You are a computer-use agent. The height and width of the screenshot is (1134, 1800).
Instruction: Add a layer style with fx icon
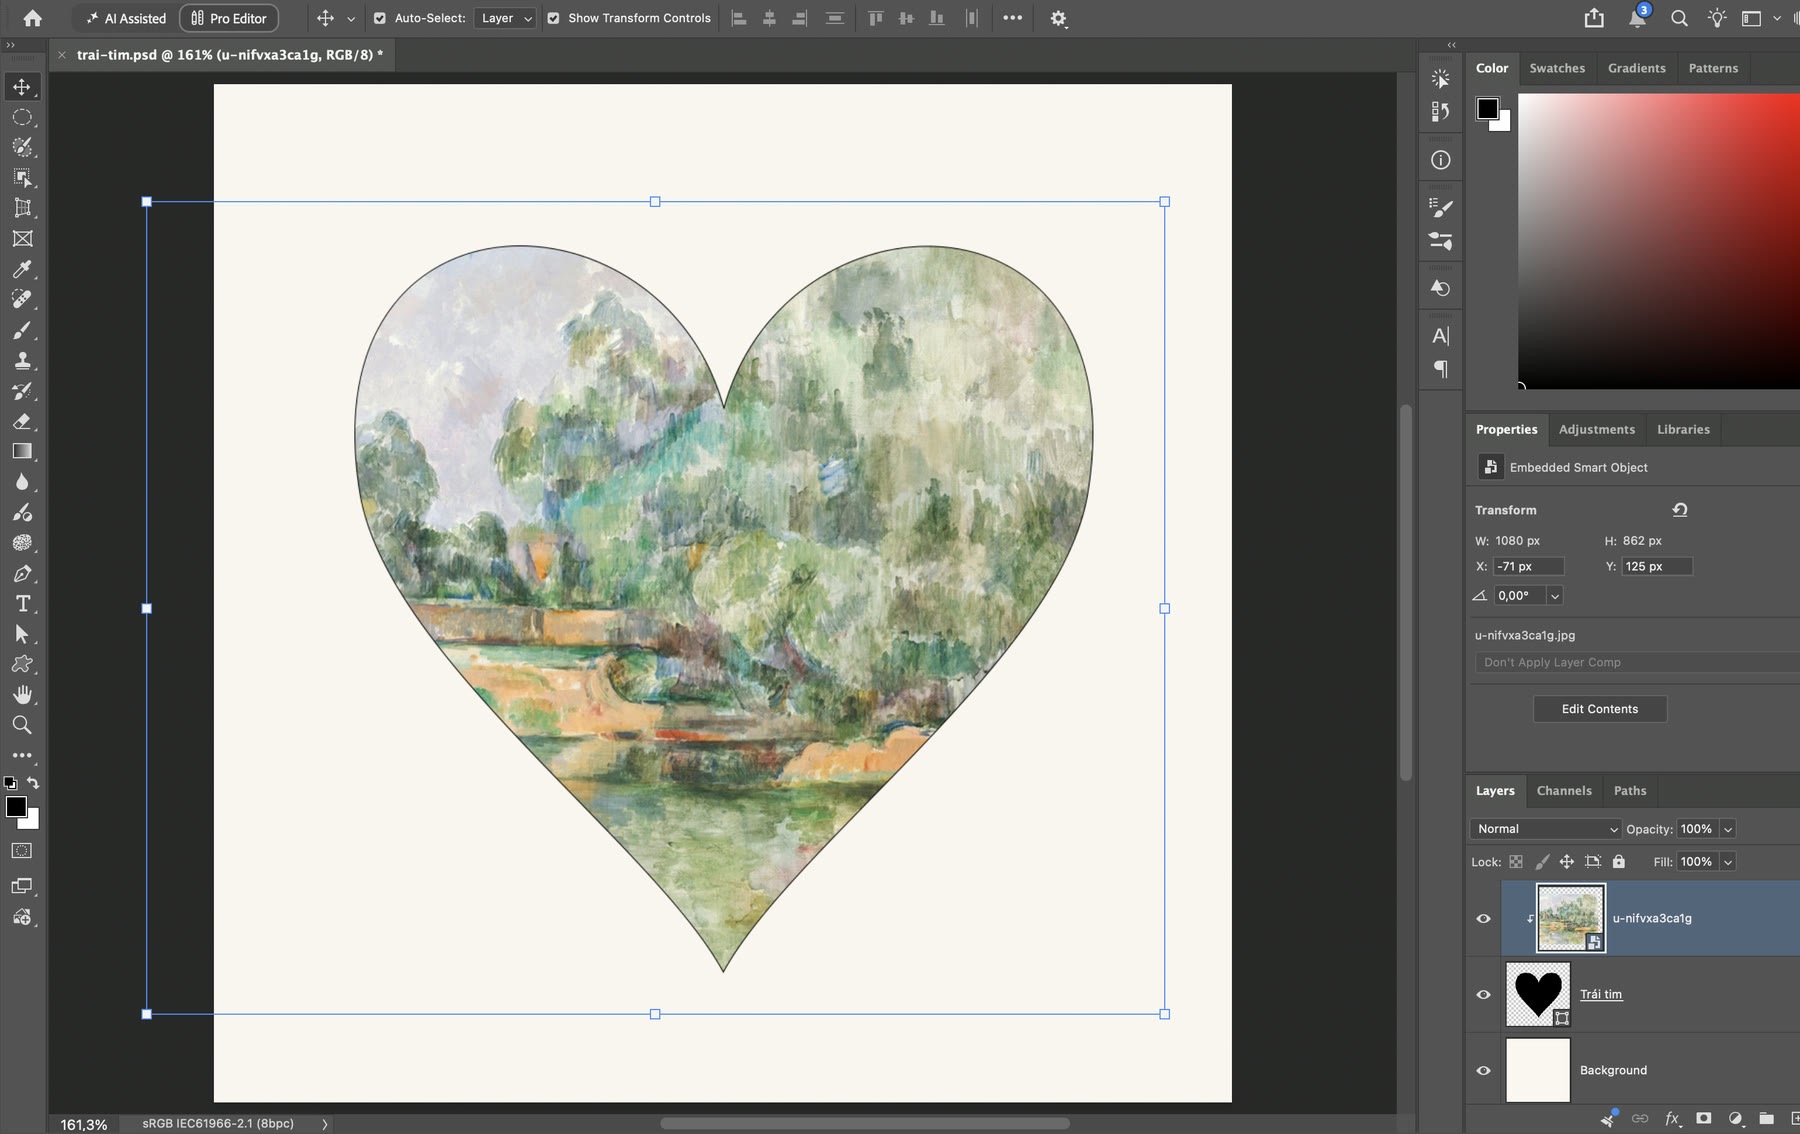click(1671, 1119)
